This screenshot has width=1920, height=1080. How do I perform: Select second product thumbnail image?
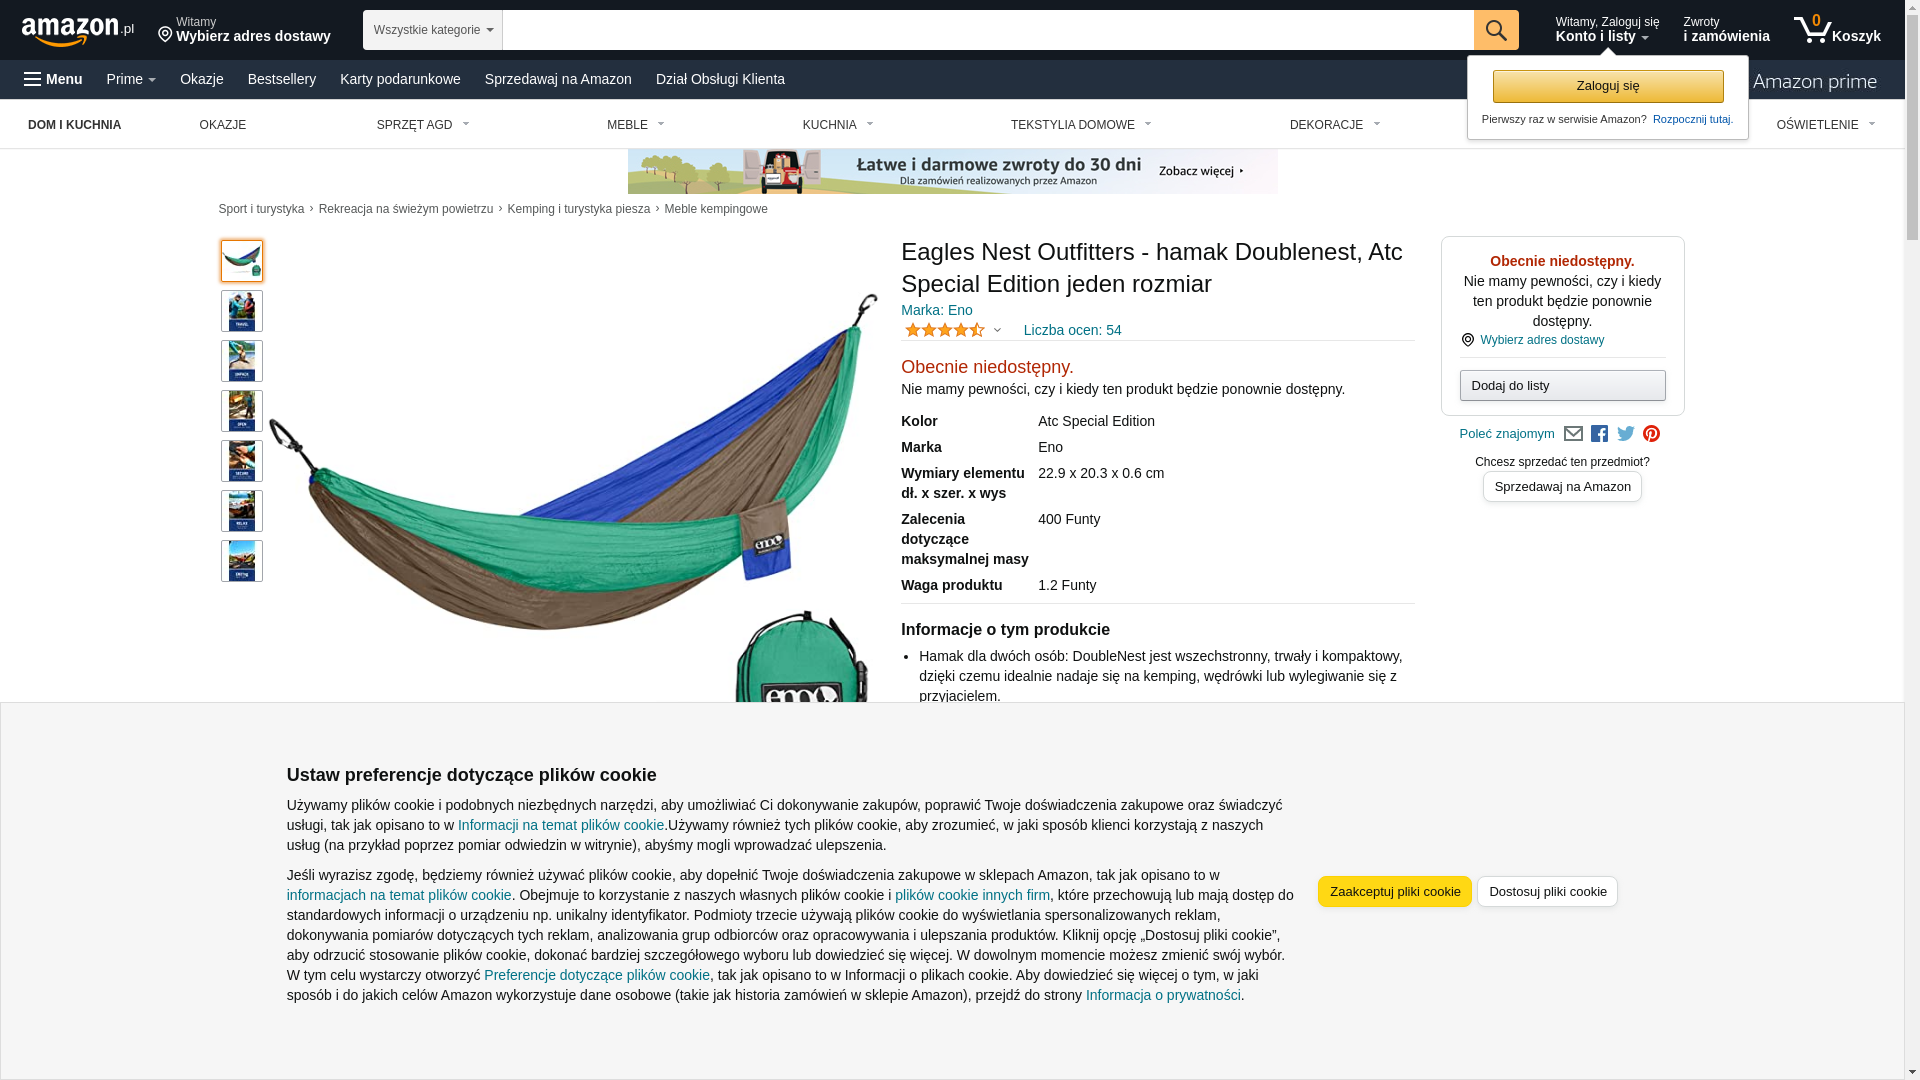click(x=242, y=311)
